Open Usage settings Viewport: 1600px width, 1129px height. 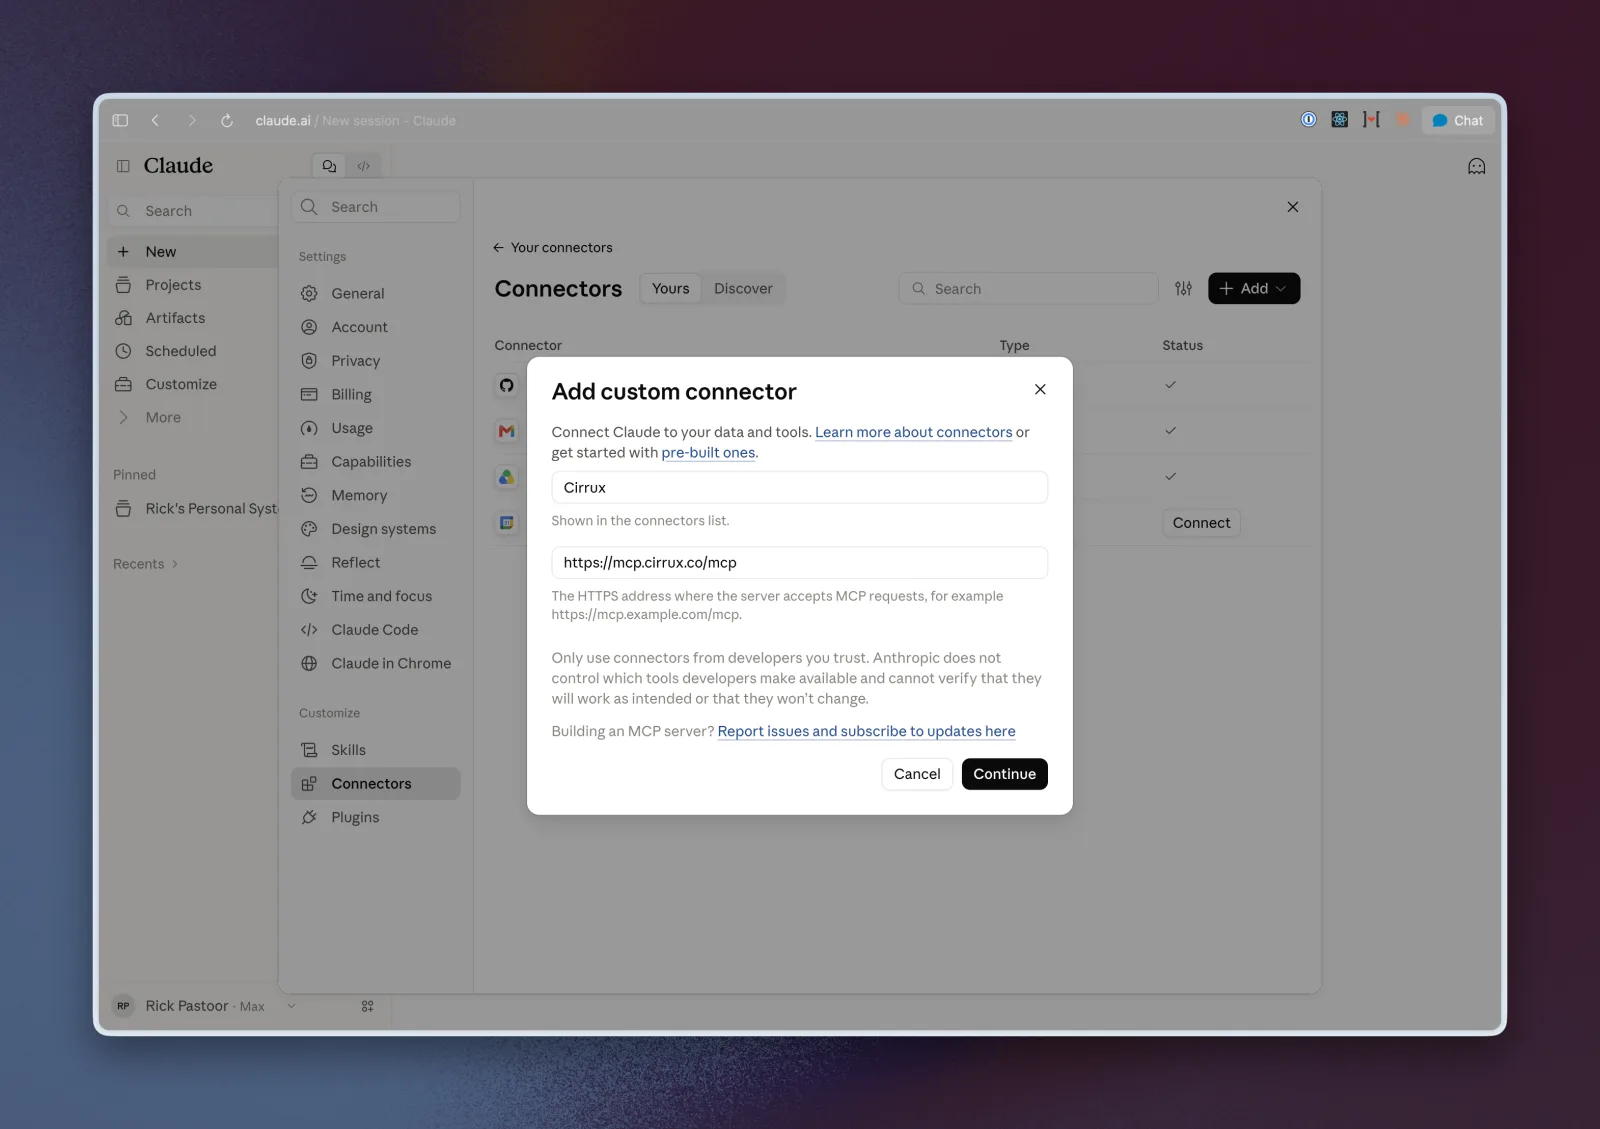376,428
